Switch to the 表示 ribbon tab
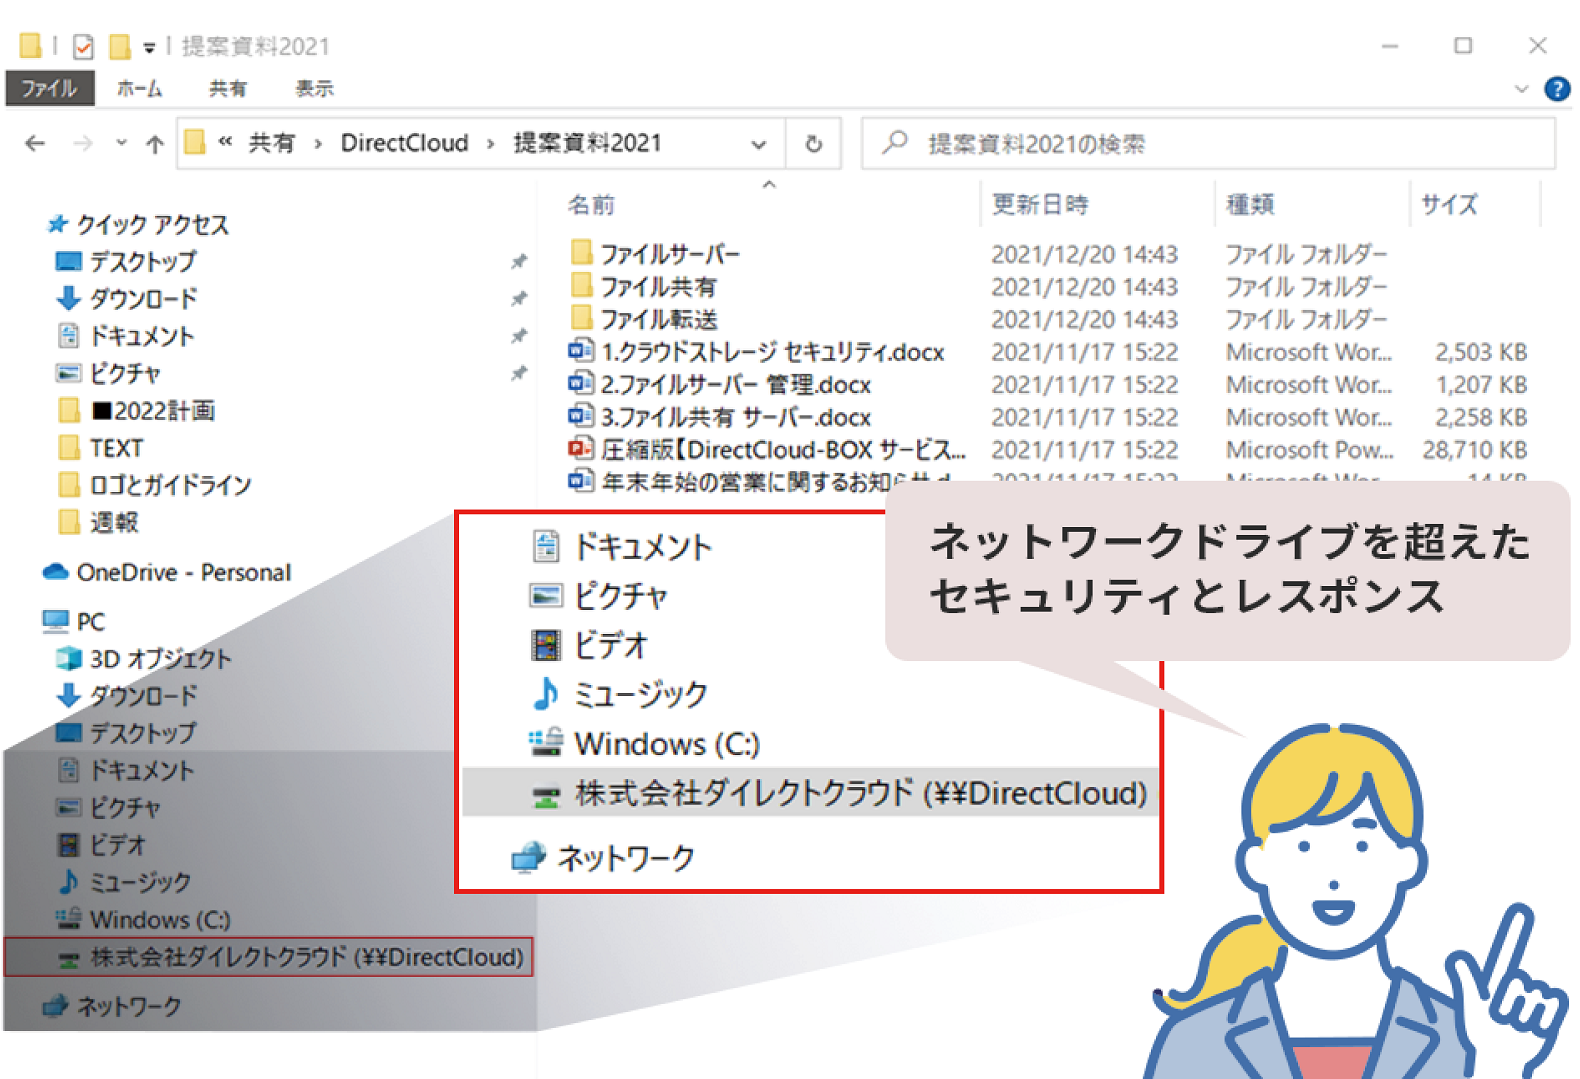Image resolution: width=1580 pixels, height=1079 pixels. [314, 88]
